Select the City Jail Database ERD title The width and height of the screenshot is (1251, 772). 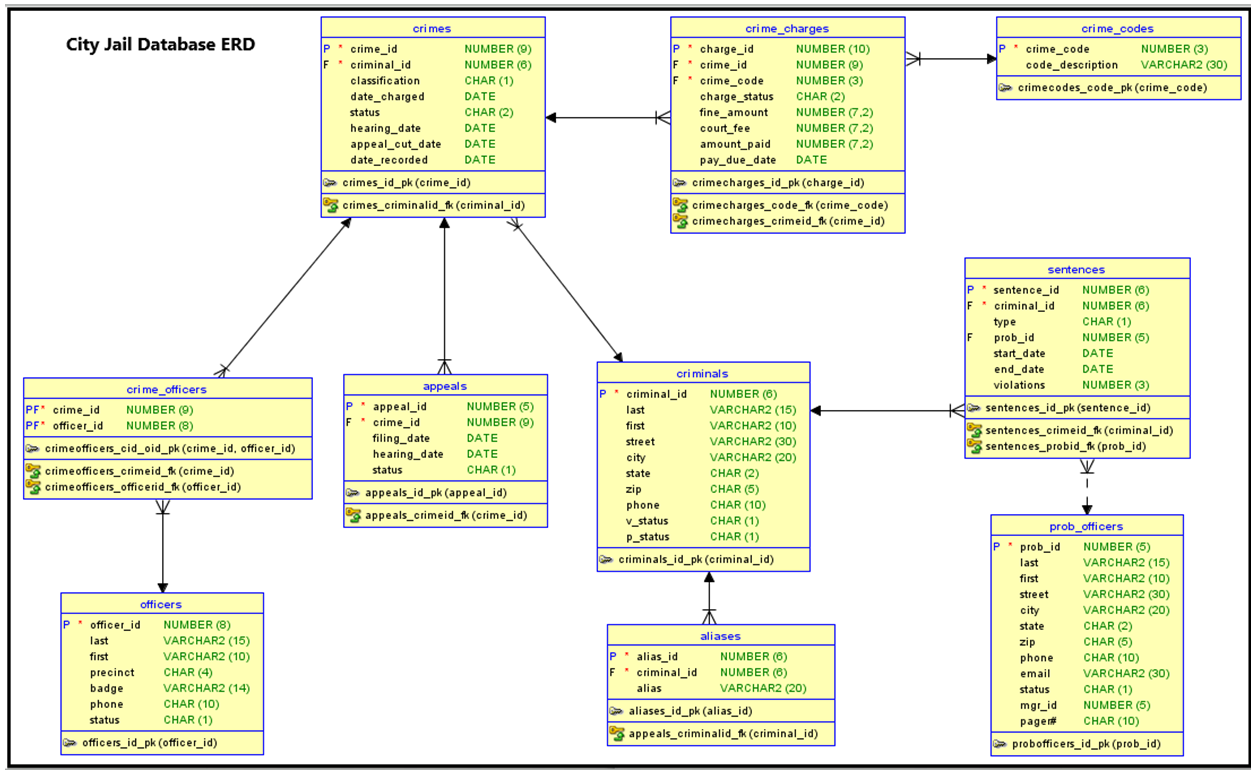coord(160,44)
